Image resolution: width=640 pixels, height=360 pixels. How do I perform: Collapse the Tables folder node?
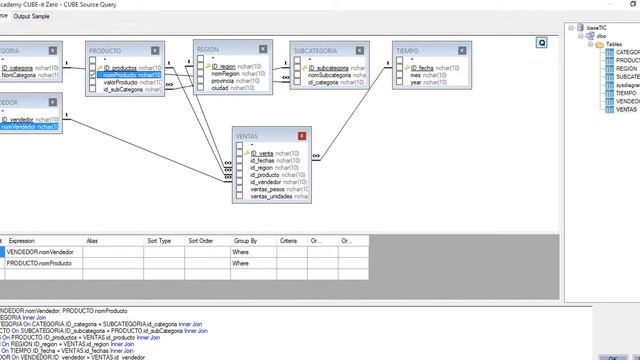(590, 44)
